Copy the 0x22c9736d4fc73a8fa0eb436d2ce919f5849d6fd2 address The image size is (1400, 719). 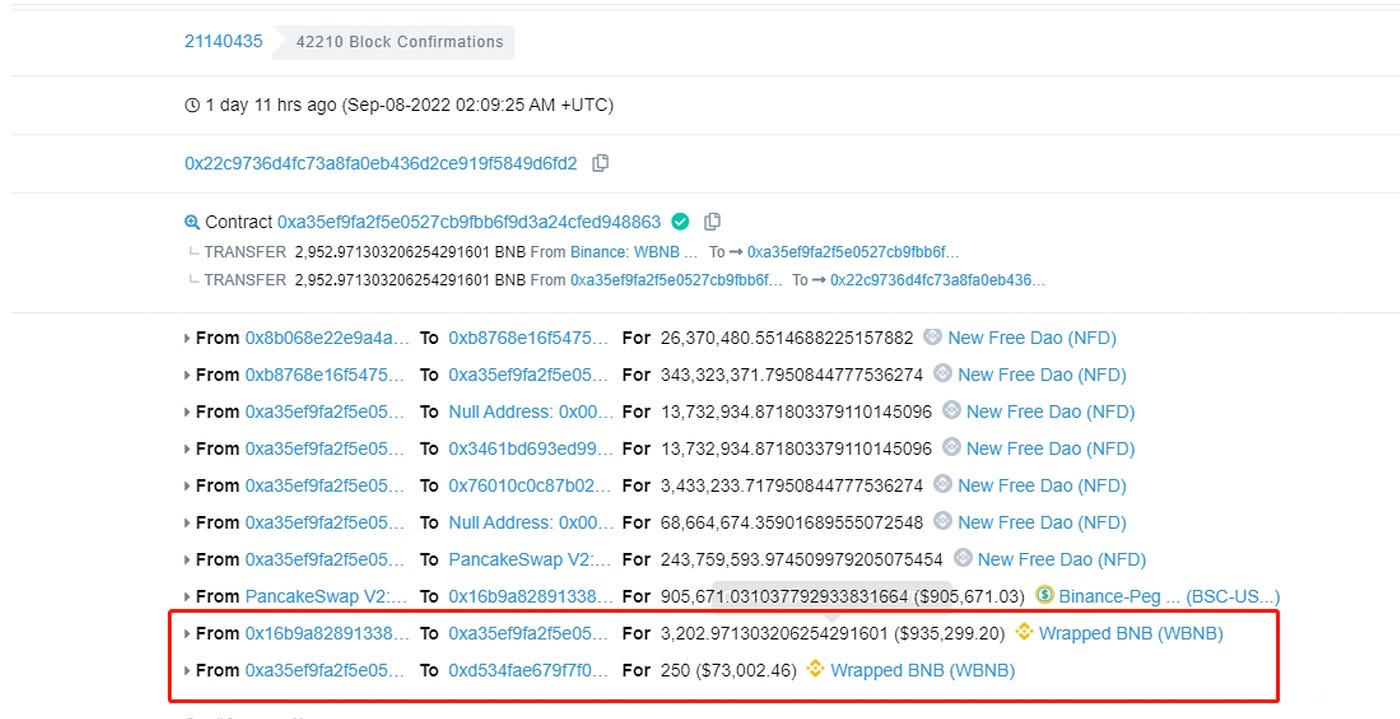[x=600, y=163]
